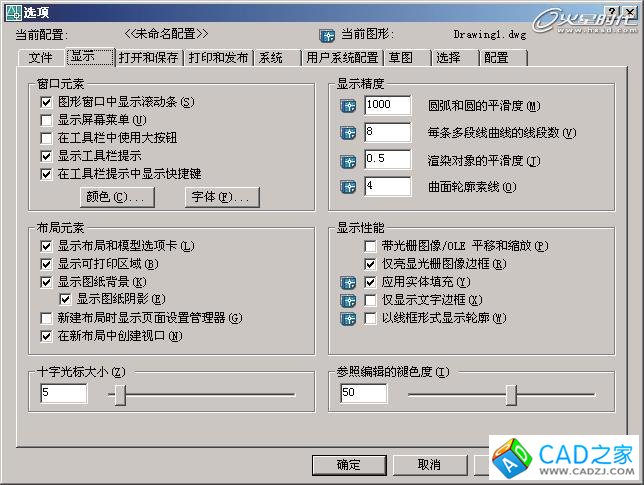This screenshot has width=644, height=485.
Task: Click the drawing icon beside 曲面轮廓素线
Action: pos(348,187)
